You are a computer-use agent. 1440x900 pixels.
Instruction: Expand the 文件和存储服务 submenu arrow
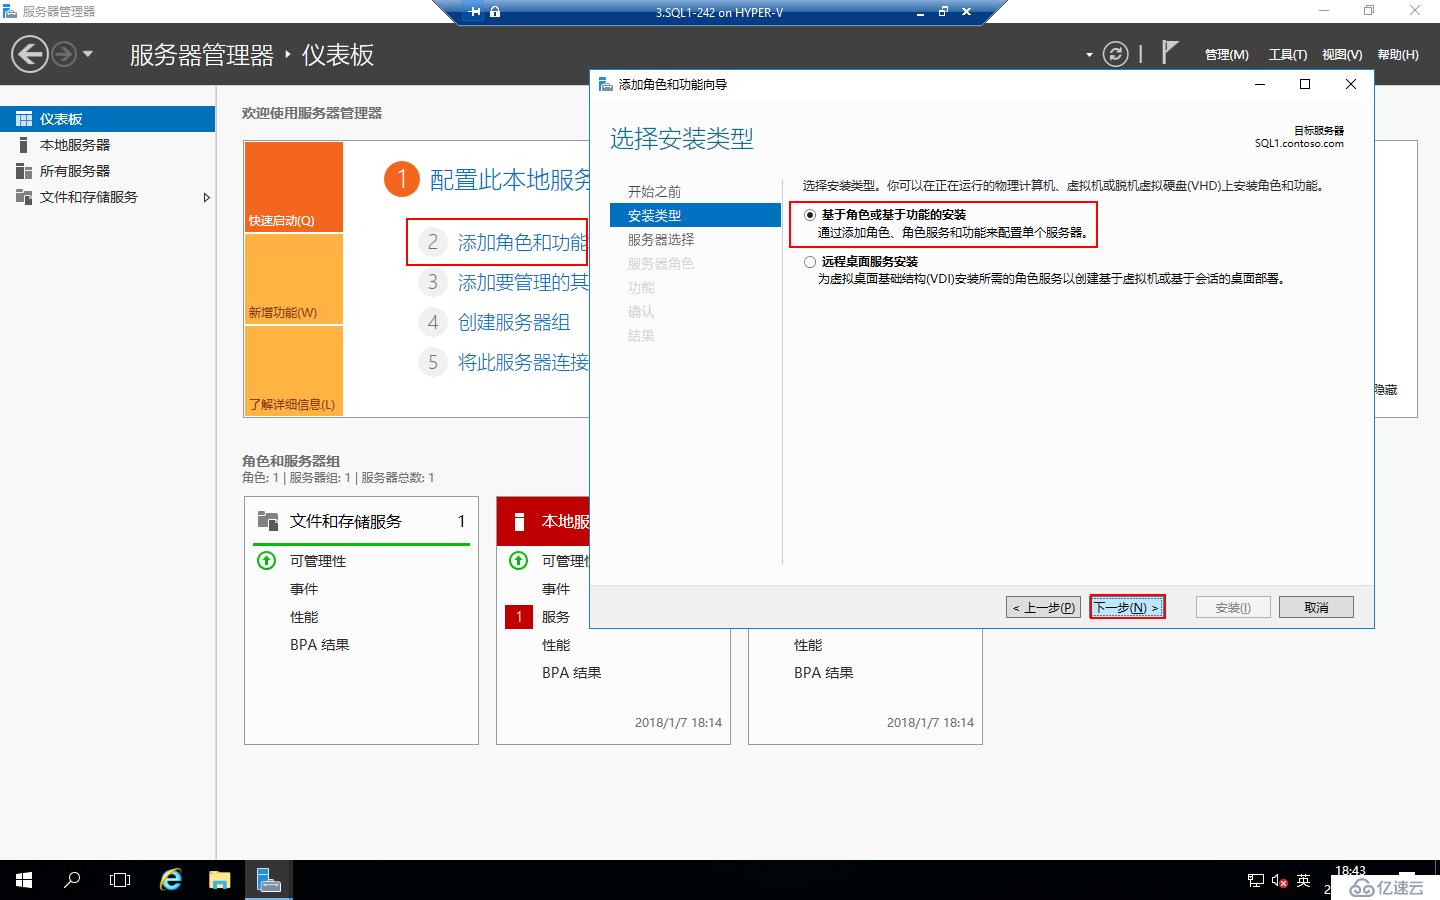(x=207, y=197)
